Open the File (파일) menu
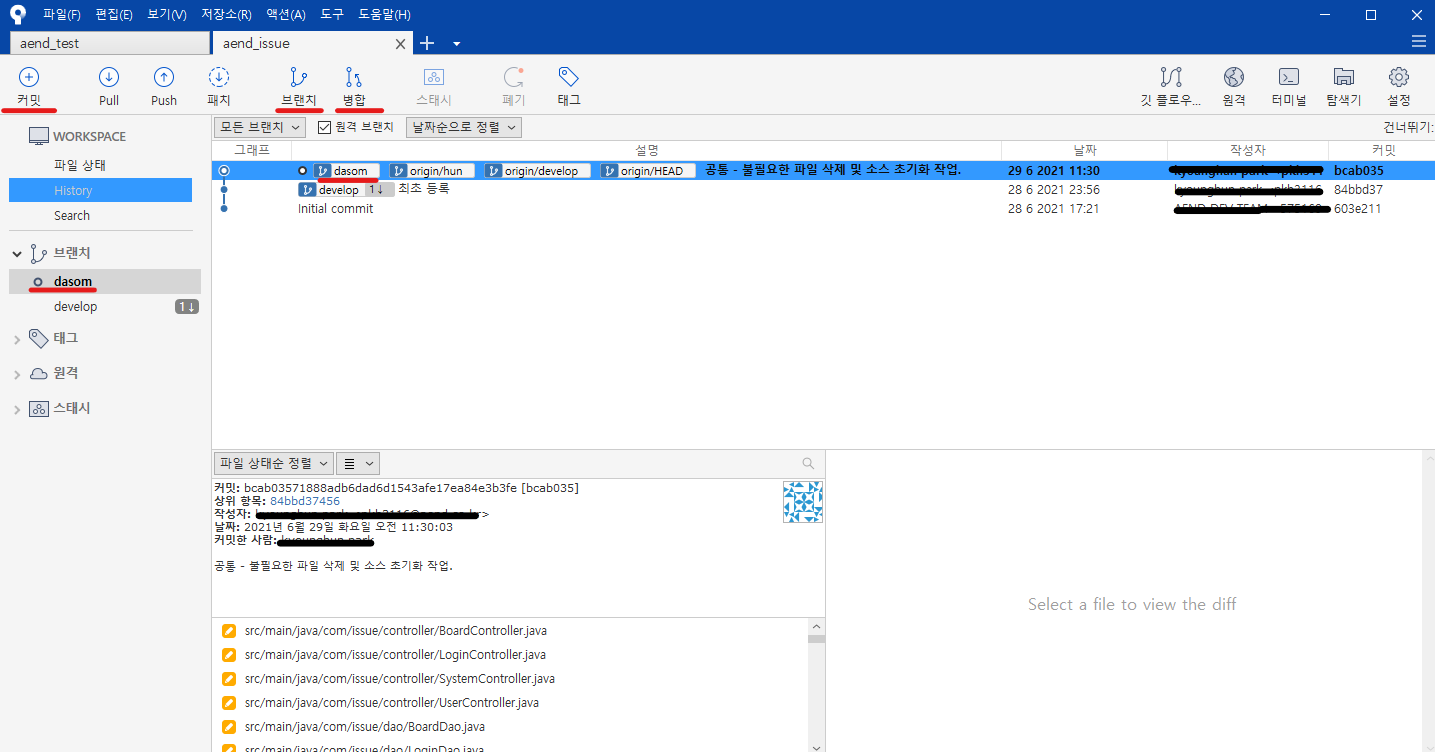 62,15
